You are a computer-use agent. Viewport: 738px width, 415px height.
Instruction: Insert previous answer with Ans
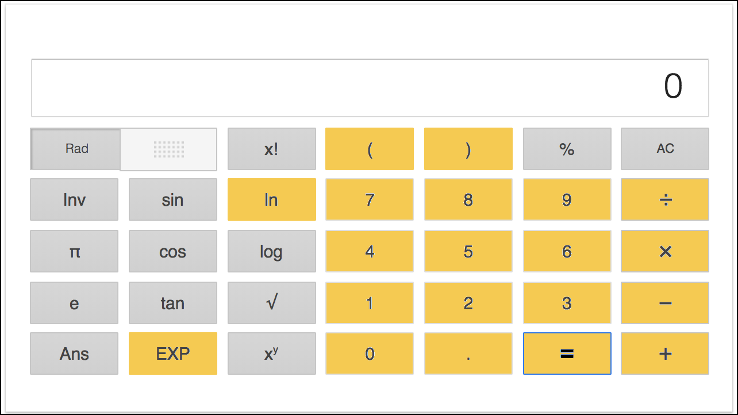pyautogui.click(x=74, y=354)
